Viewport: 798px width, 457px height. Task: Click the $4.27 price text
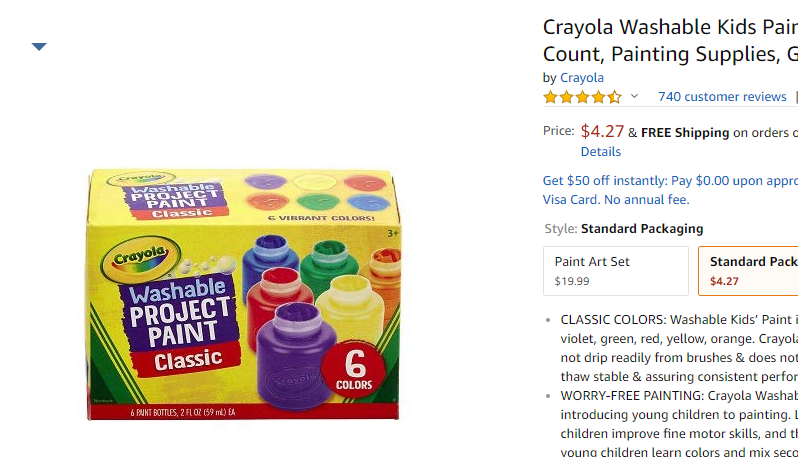coord(602,131)
